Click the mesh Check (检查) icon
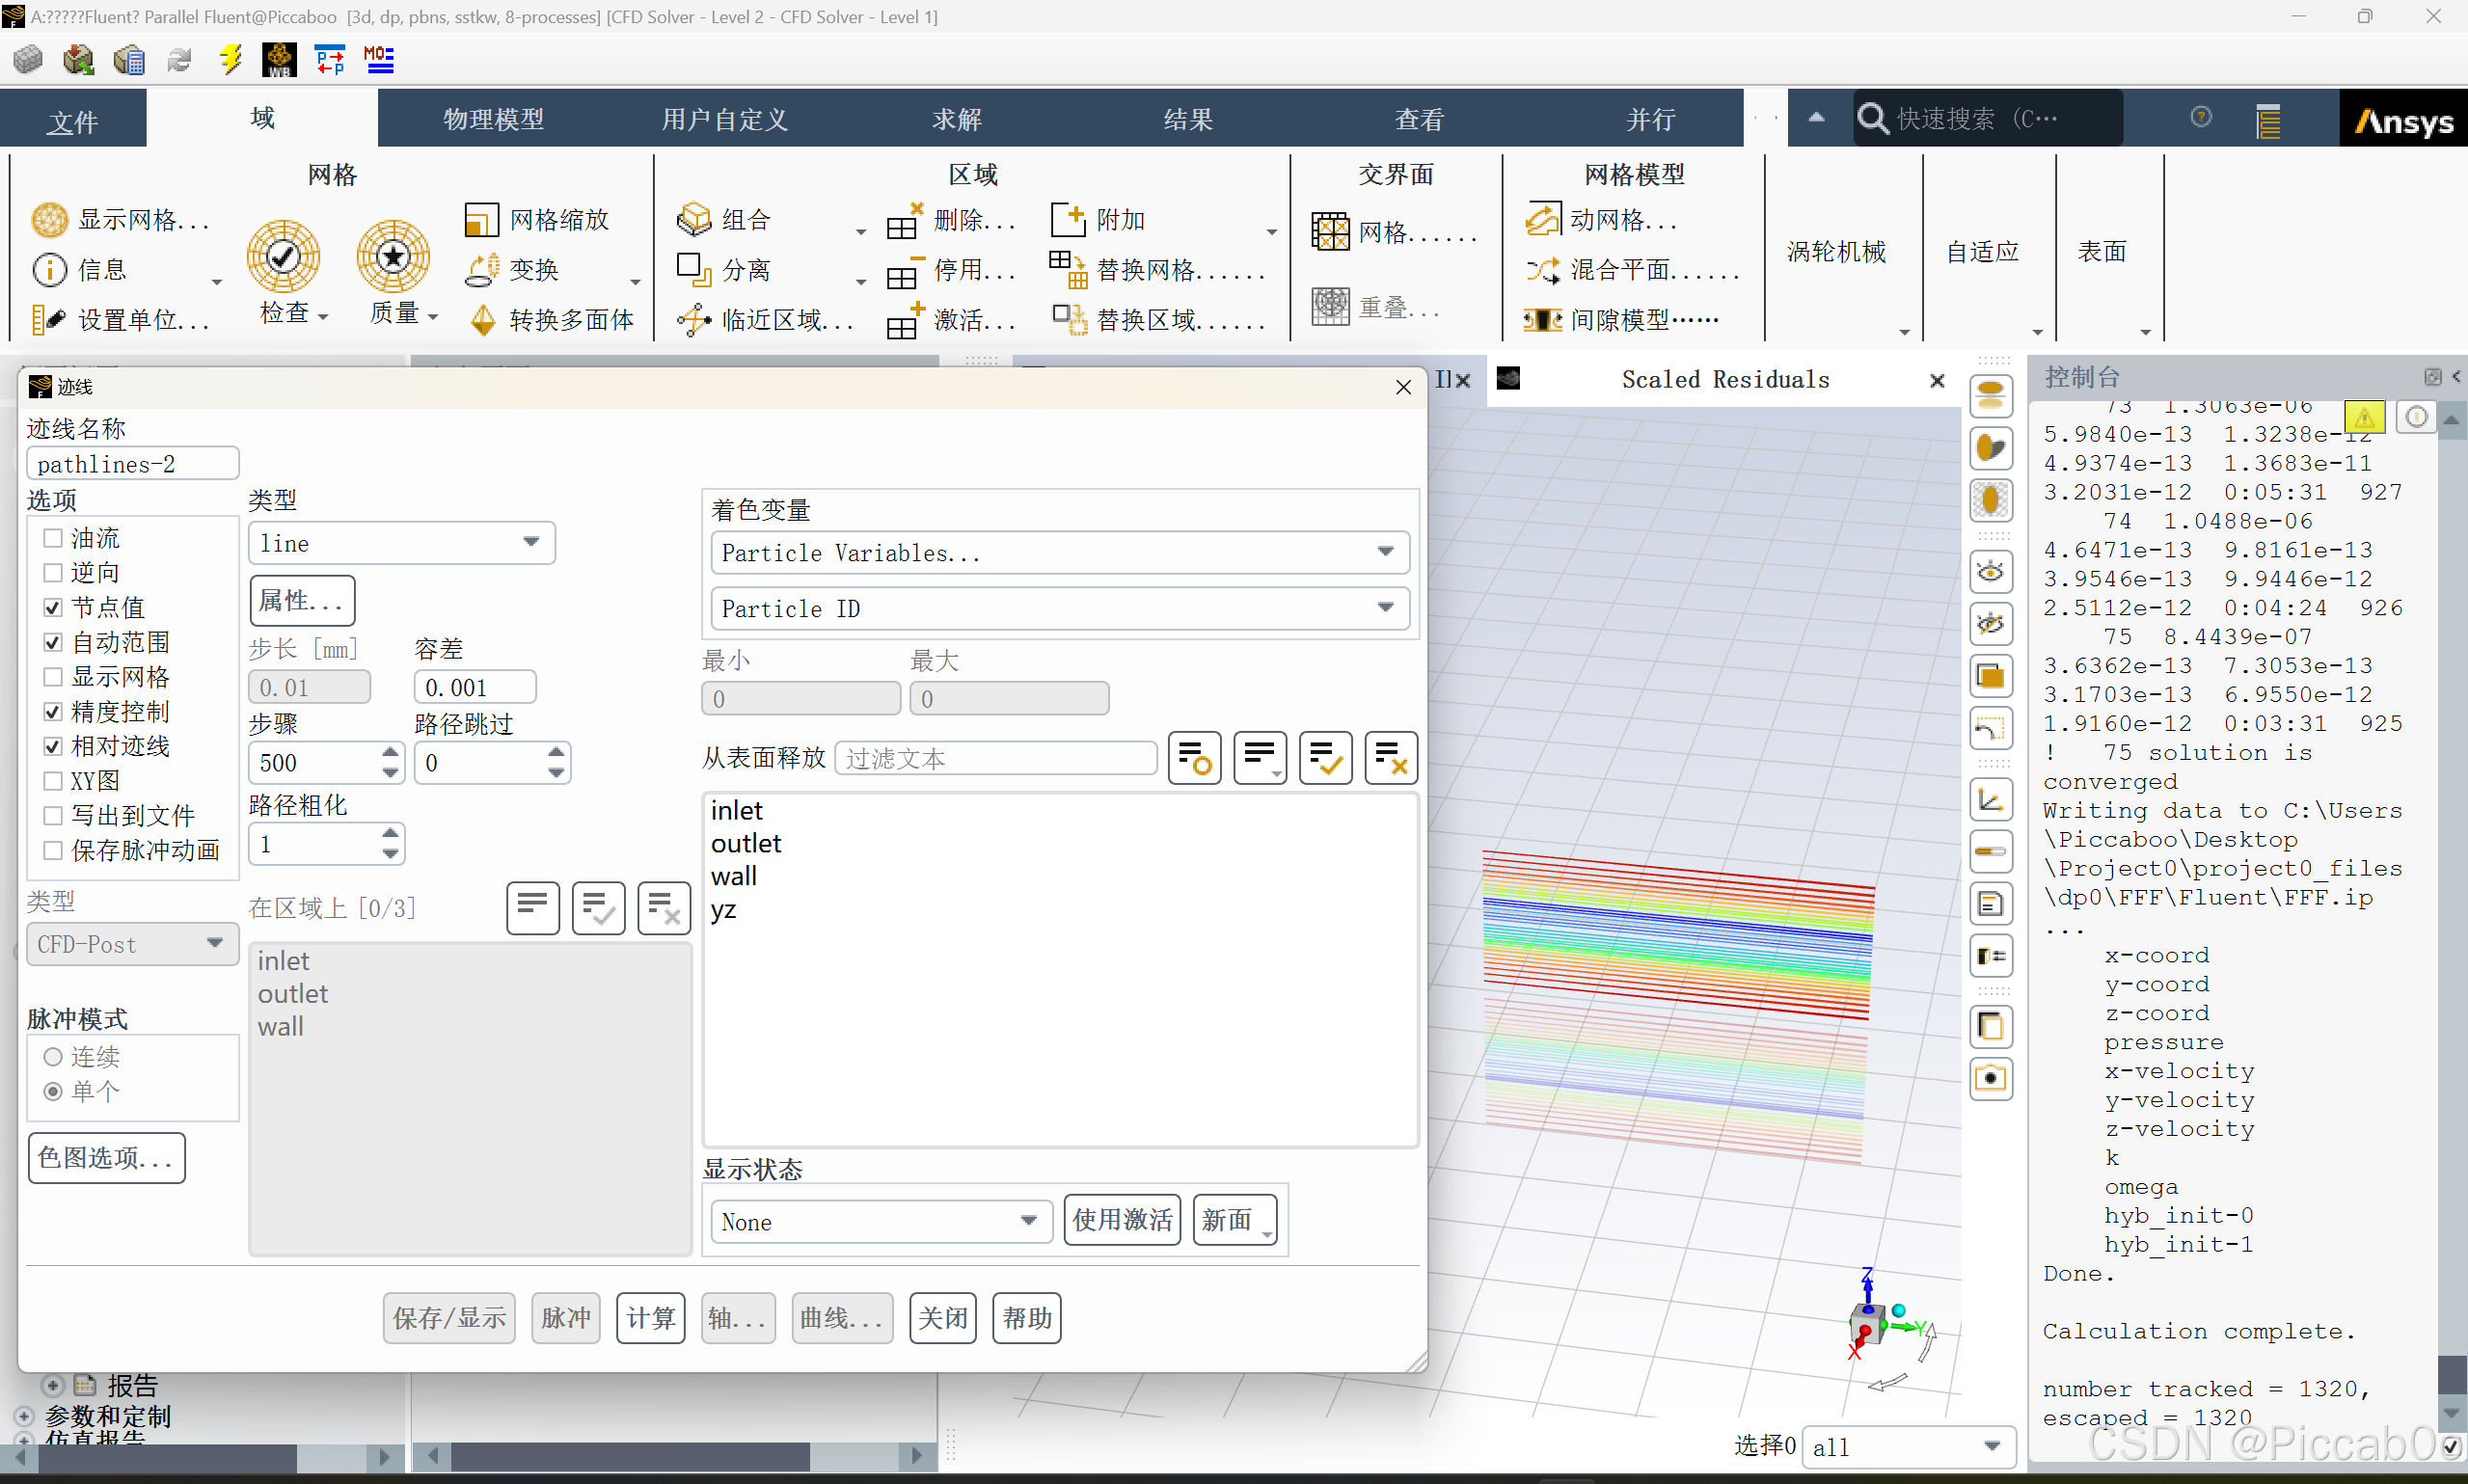The height and width of the screenshot is (1484, 2468). point(283,257)
